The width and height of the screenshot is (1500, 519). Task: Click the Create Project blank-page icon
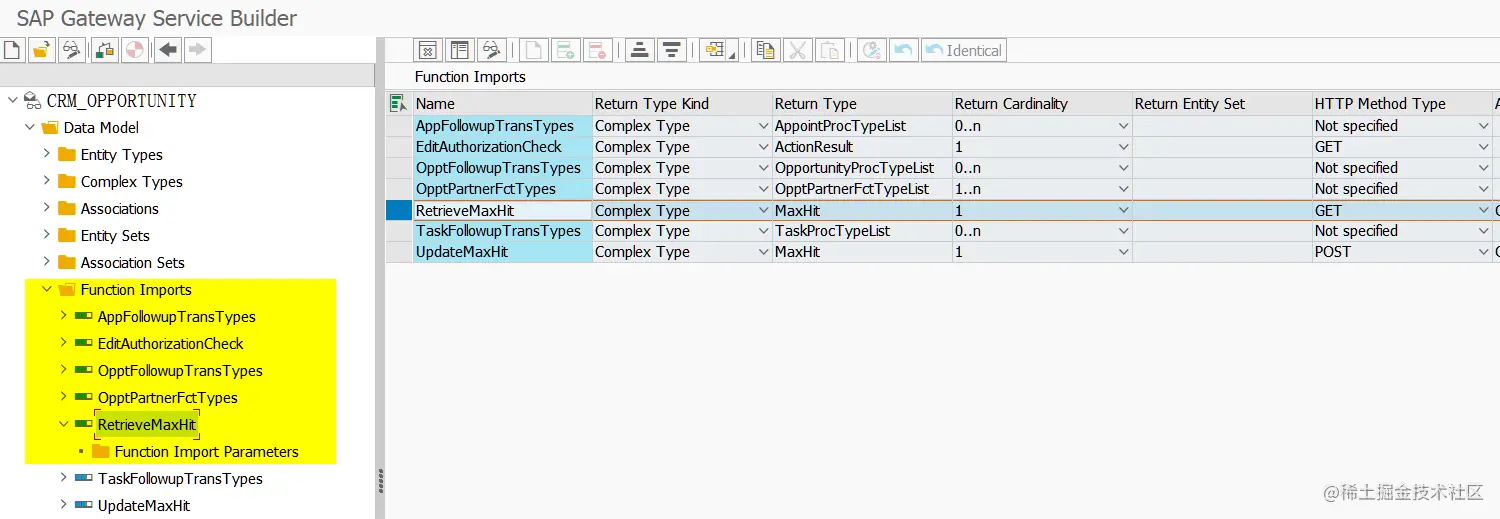point(14,50)
